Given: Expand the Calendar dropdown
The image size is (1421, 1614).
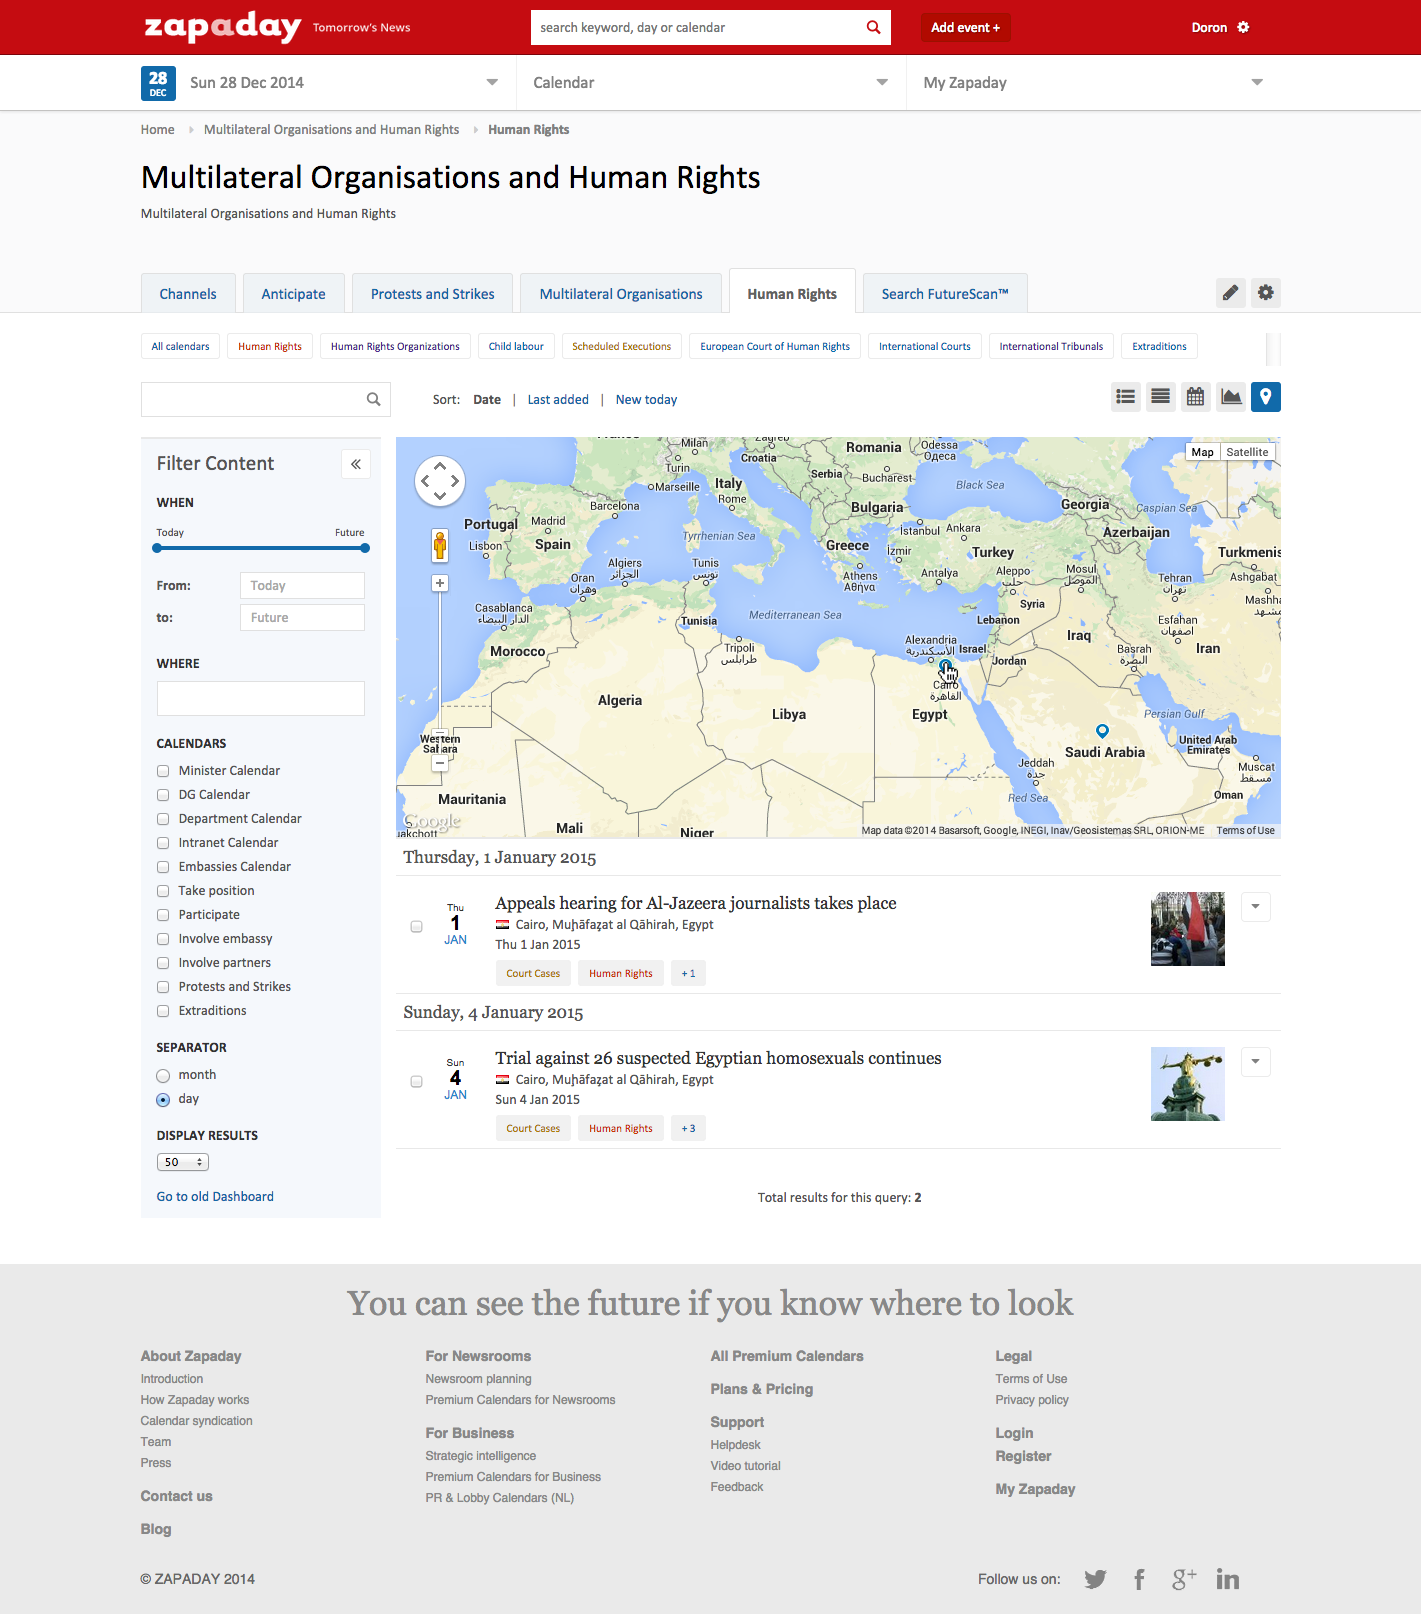Looking at the screenshot, I should [x=882, y=82].
